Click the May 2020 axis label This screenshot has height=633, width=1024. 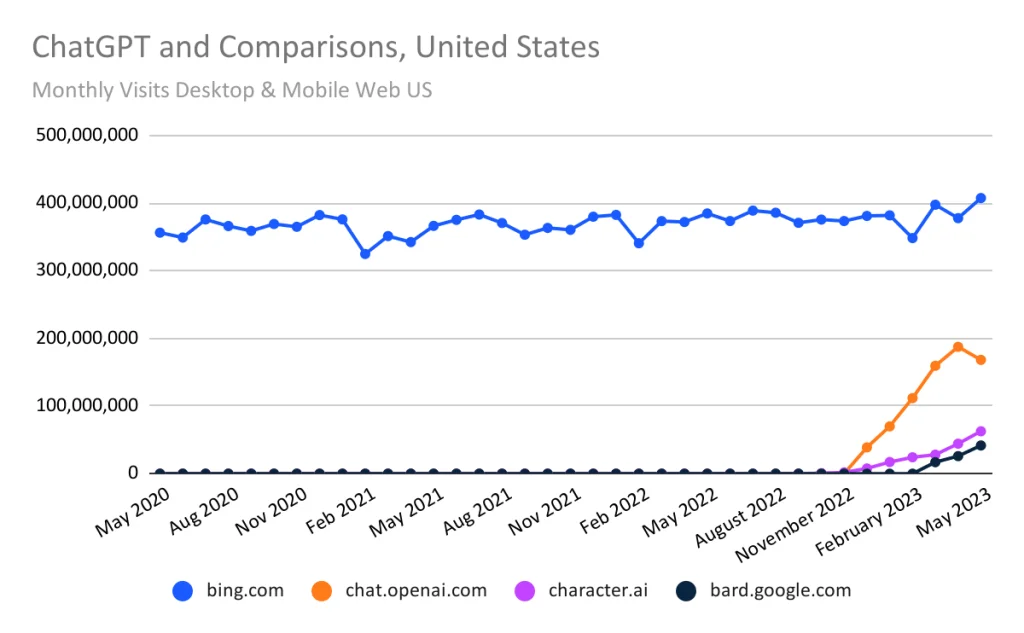(x=133, y=513)
